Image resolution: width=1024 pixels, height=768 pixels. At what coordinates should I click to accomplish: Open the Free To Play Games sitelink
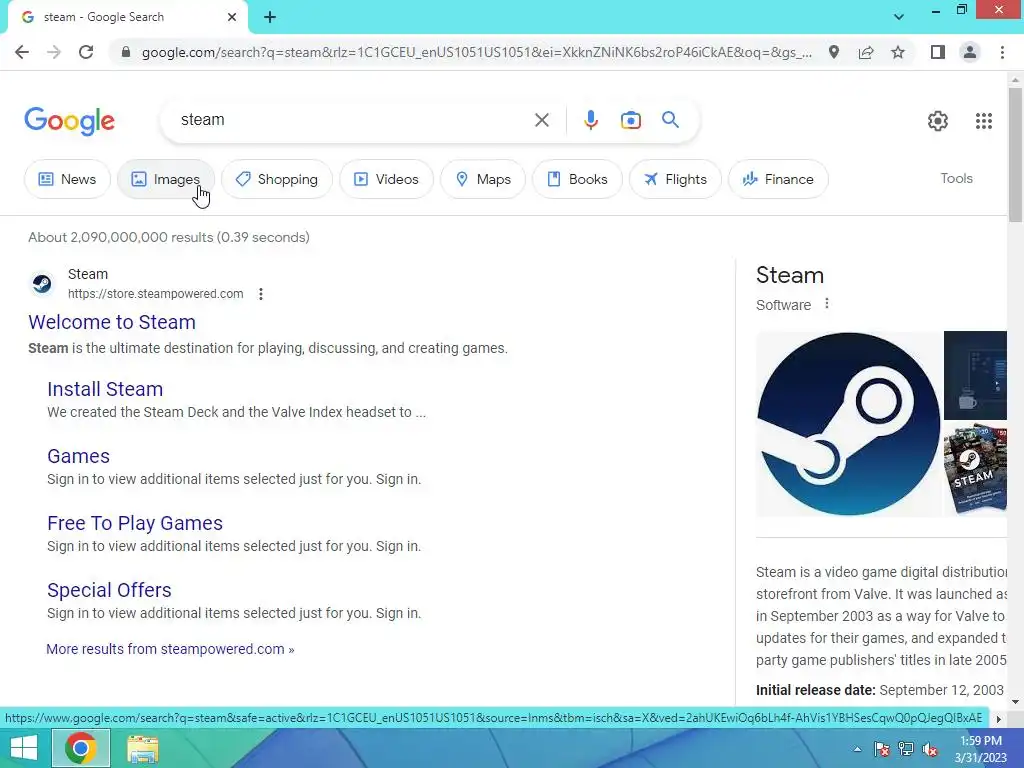(135, 523)
